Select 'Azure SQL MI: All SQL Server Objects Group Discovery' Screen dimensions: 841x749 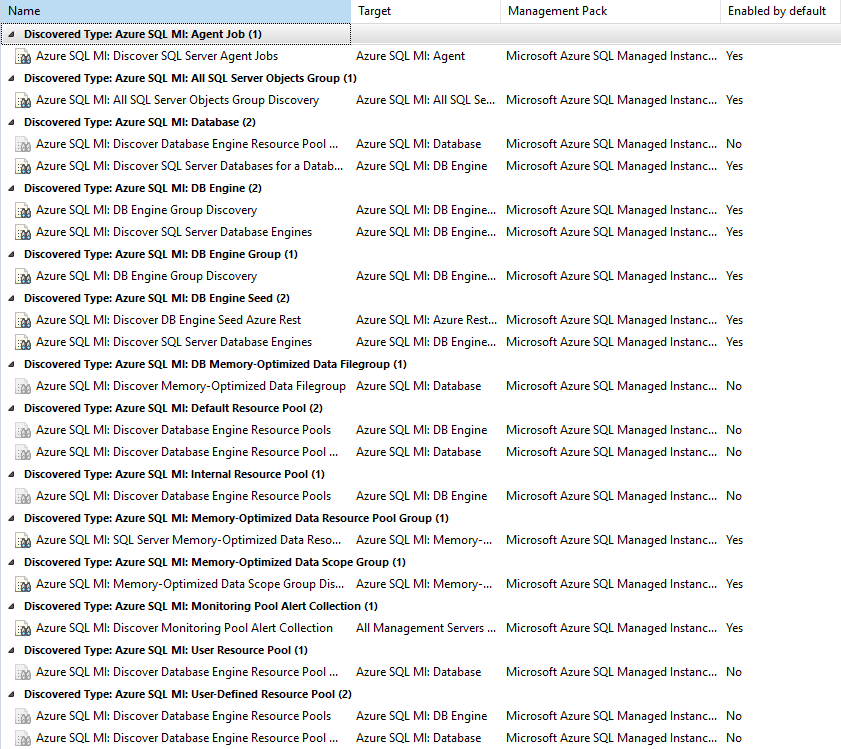[178, 100]
